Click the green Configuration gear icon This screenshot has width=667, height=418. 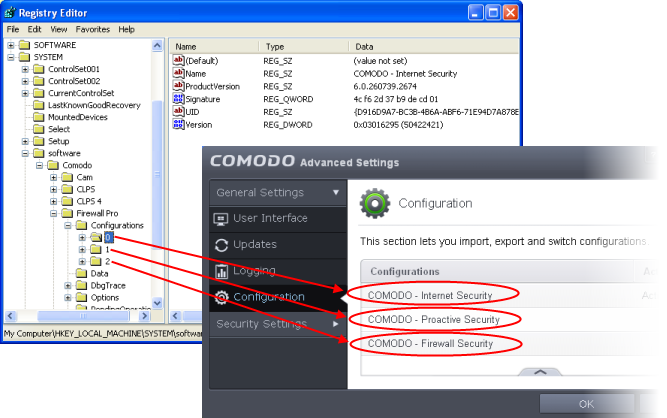coord(375,204)
